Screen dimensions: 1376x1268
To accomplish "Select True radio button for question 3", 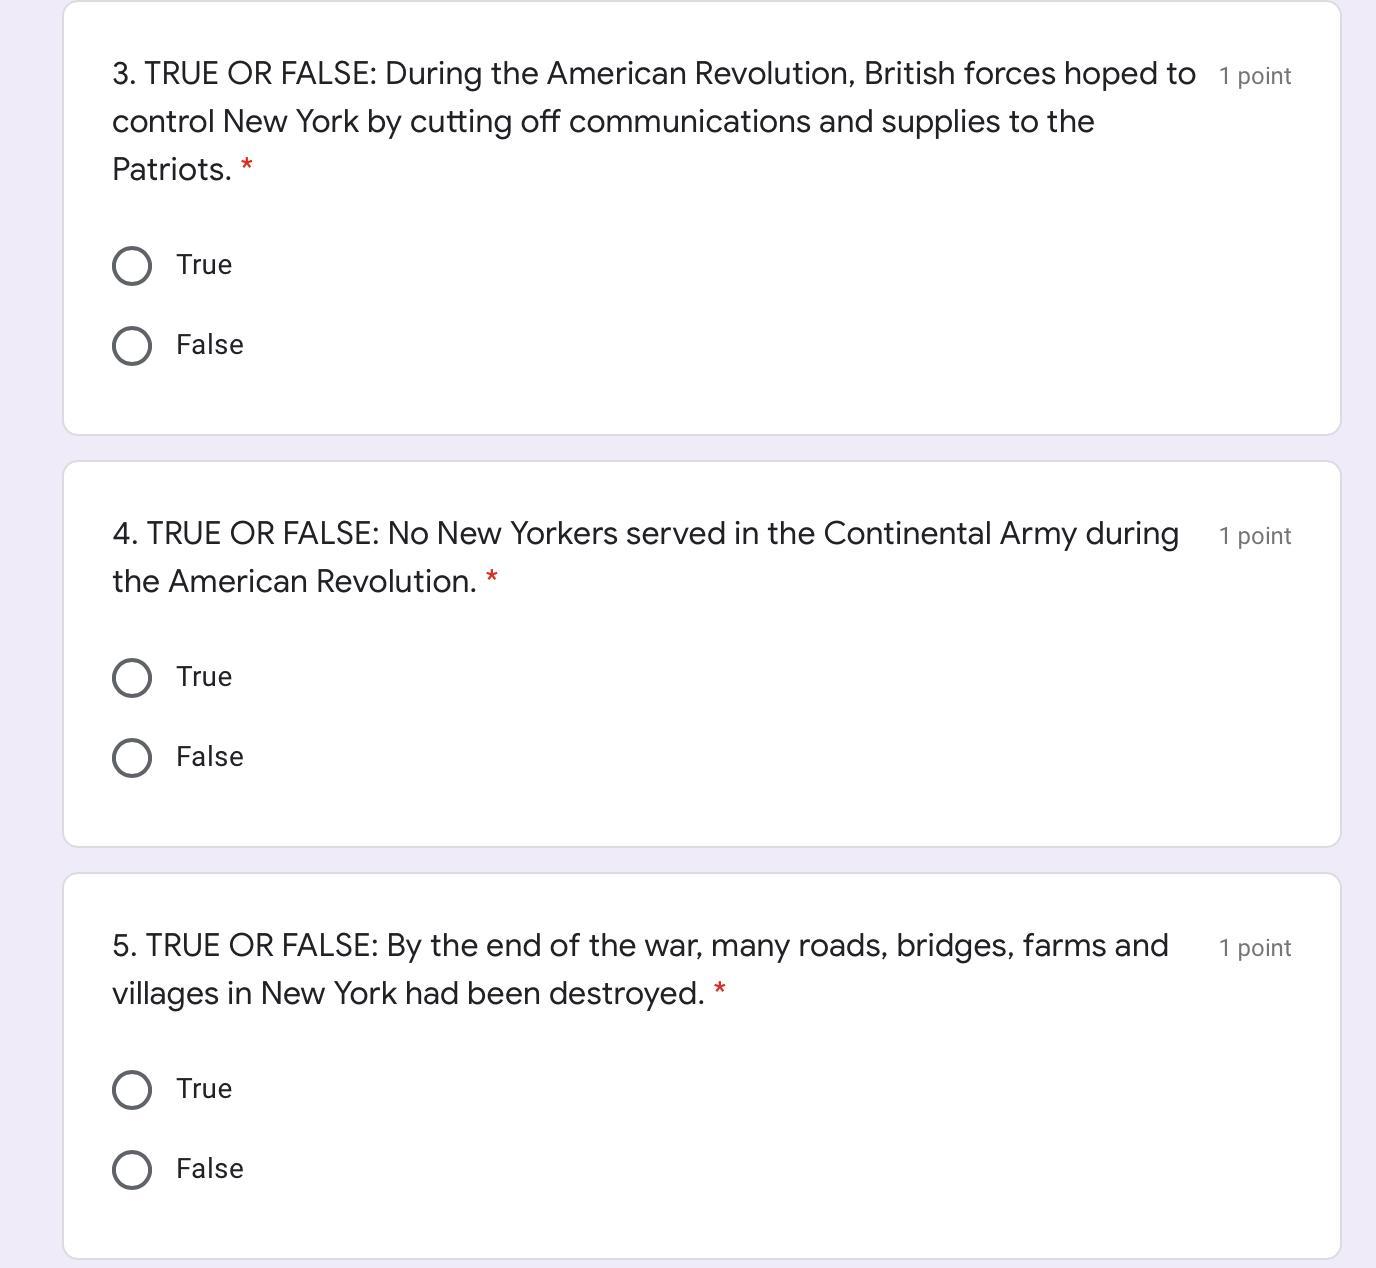I will [132, 266].
